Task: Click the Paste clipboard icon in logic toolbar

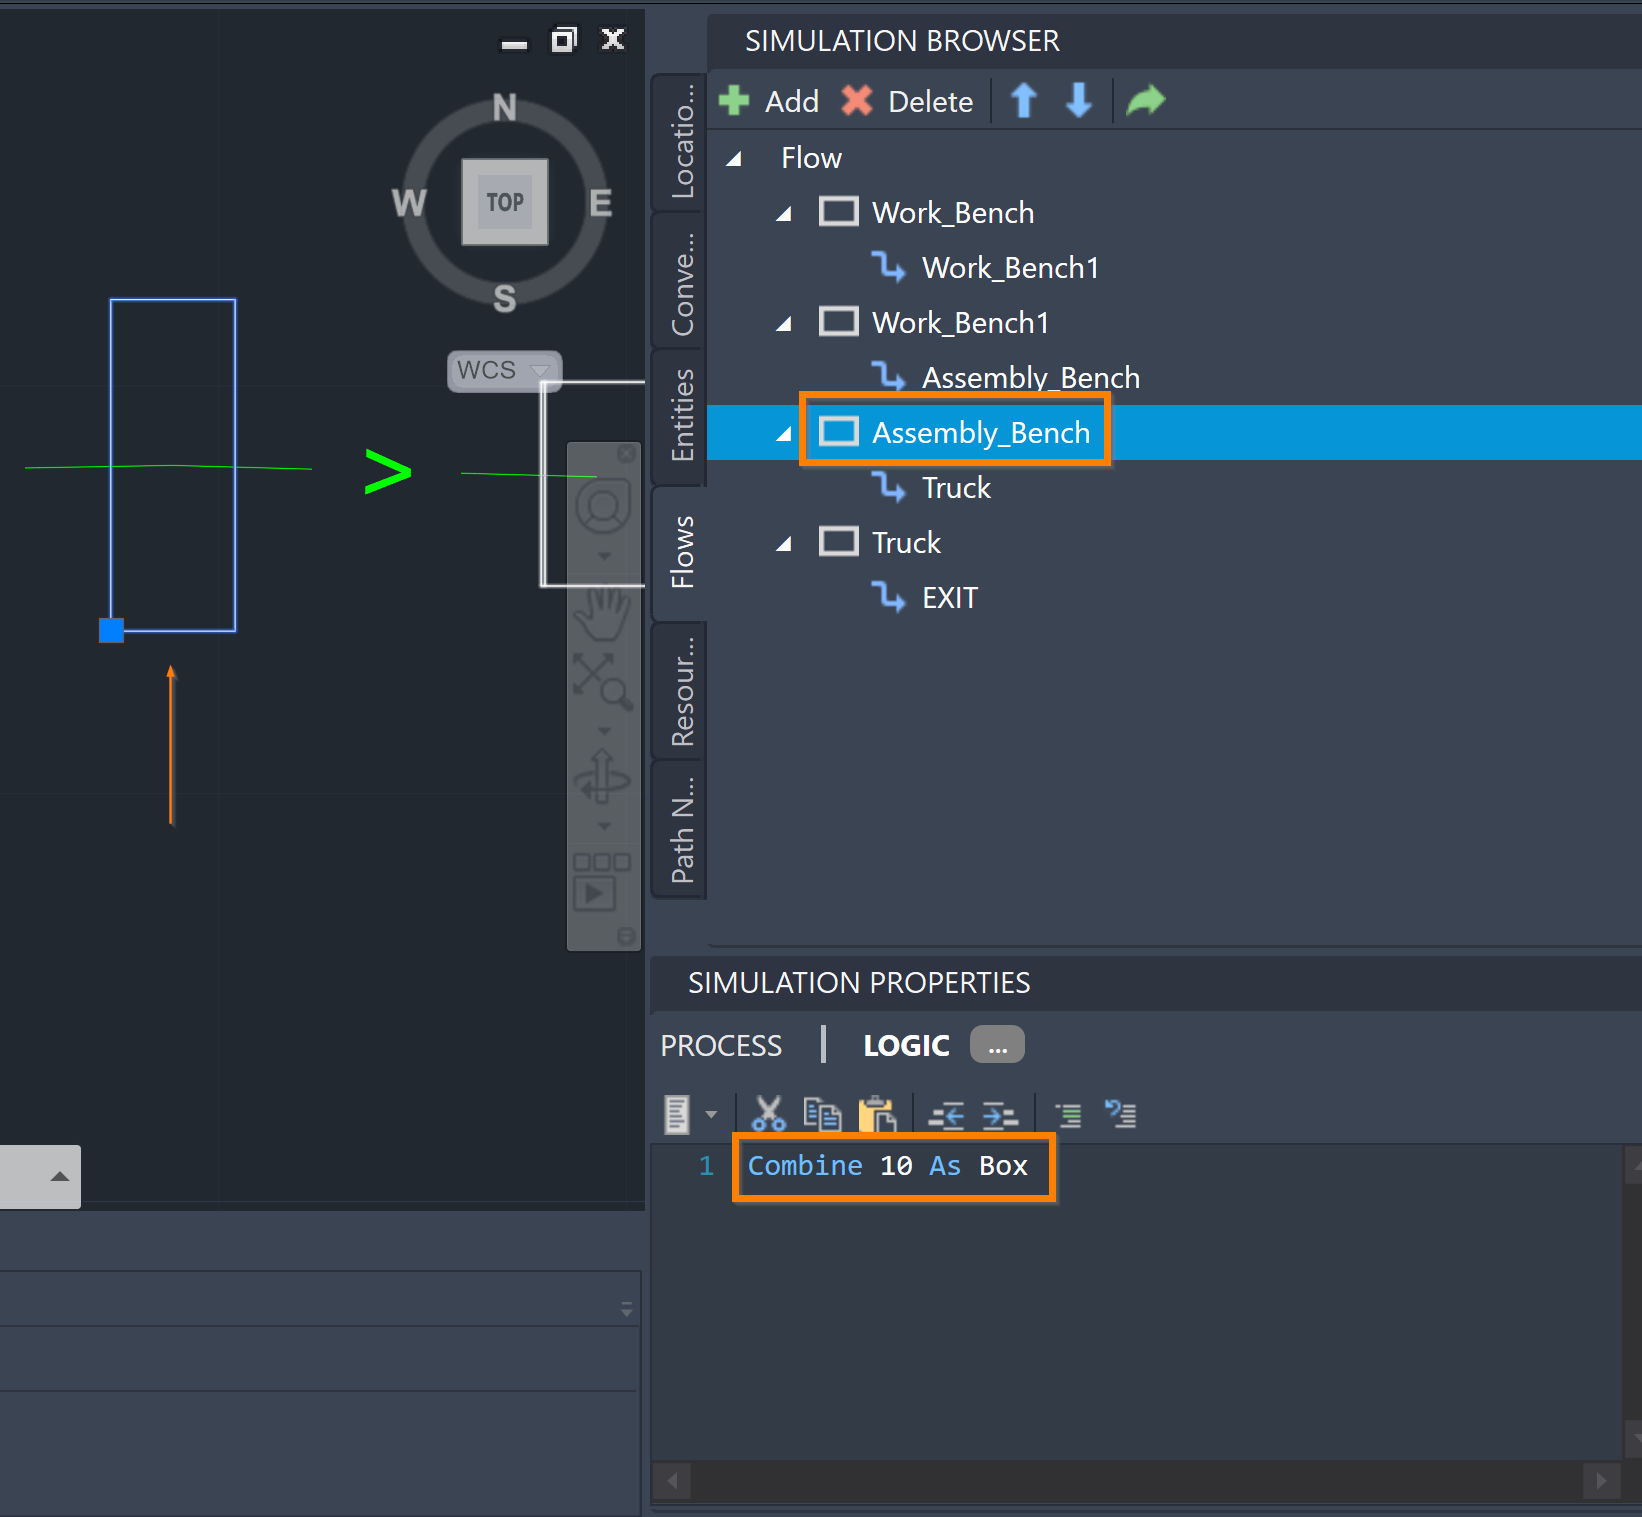Action: pyautogui.click(x=877, y=1114)
